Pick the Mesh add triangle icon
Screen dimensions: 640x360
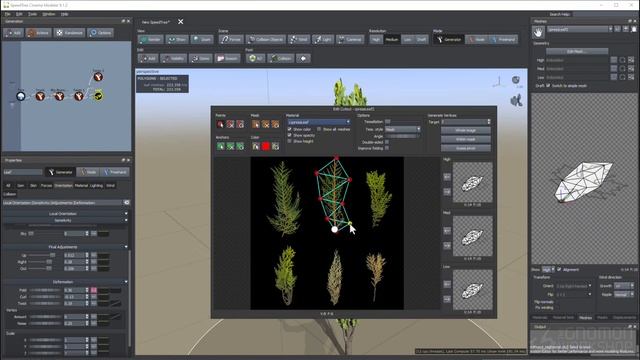(x=256, y=124)
